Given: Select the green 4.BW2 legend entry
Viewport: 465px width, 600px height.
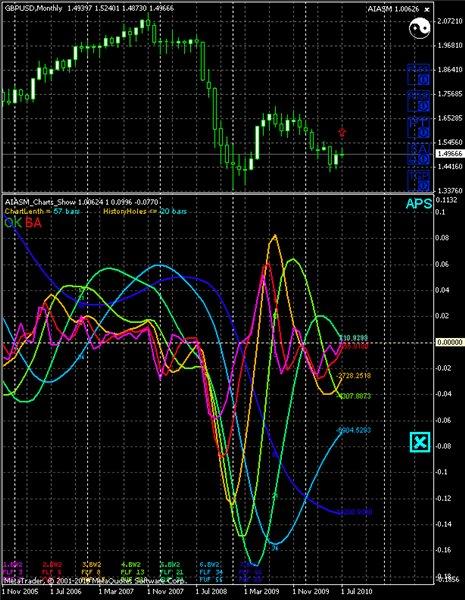Looking at the screenshot, I should [x=131, y=564].
